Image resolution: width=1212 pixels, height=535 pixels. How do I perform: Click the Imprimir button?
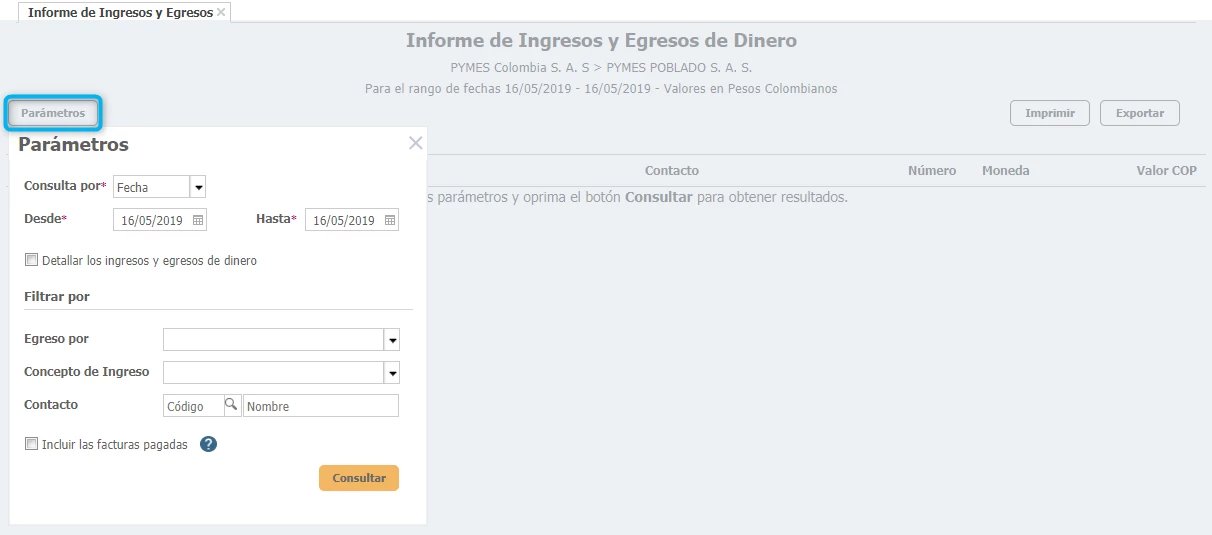pos(1049,113)
